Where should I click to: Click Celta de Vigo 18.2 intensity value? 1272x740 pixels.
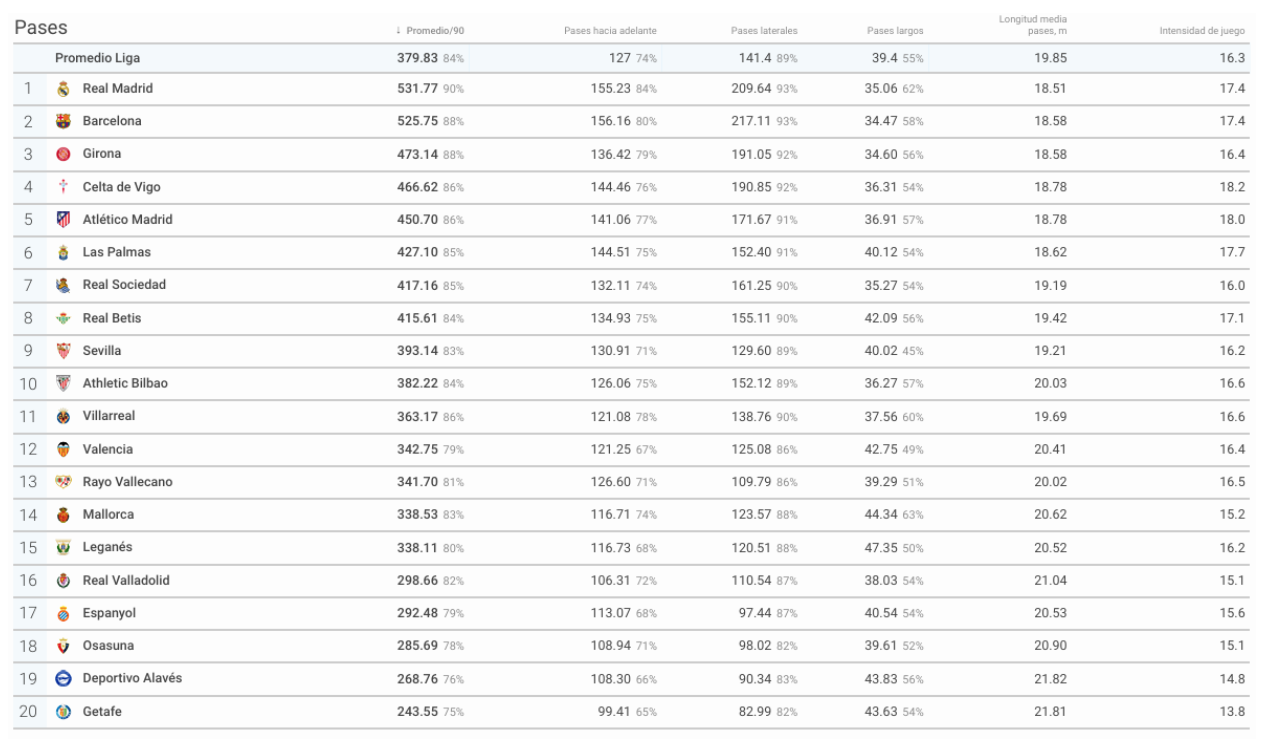(1233, 187)
